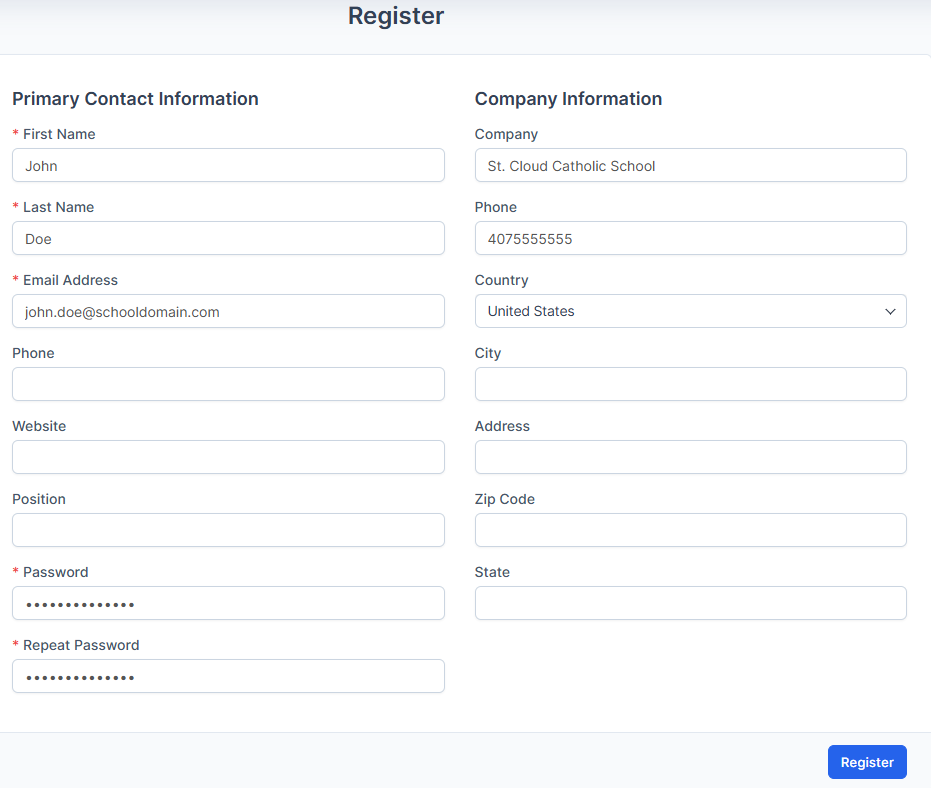
Task: Focus the Email Address text box
Action: (x=228, y=311)
